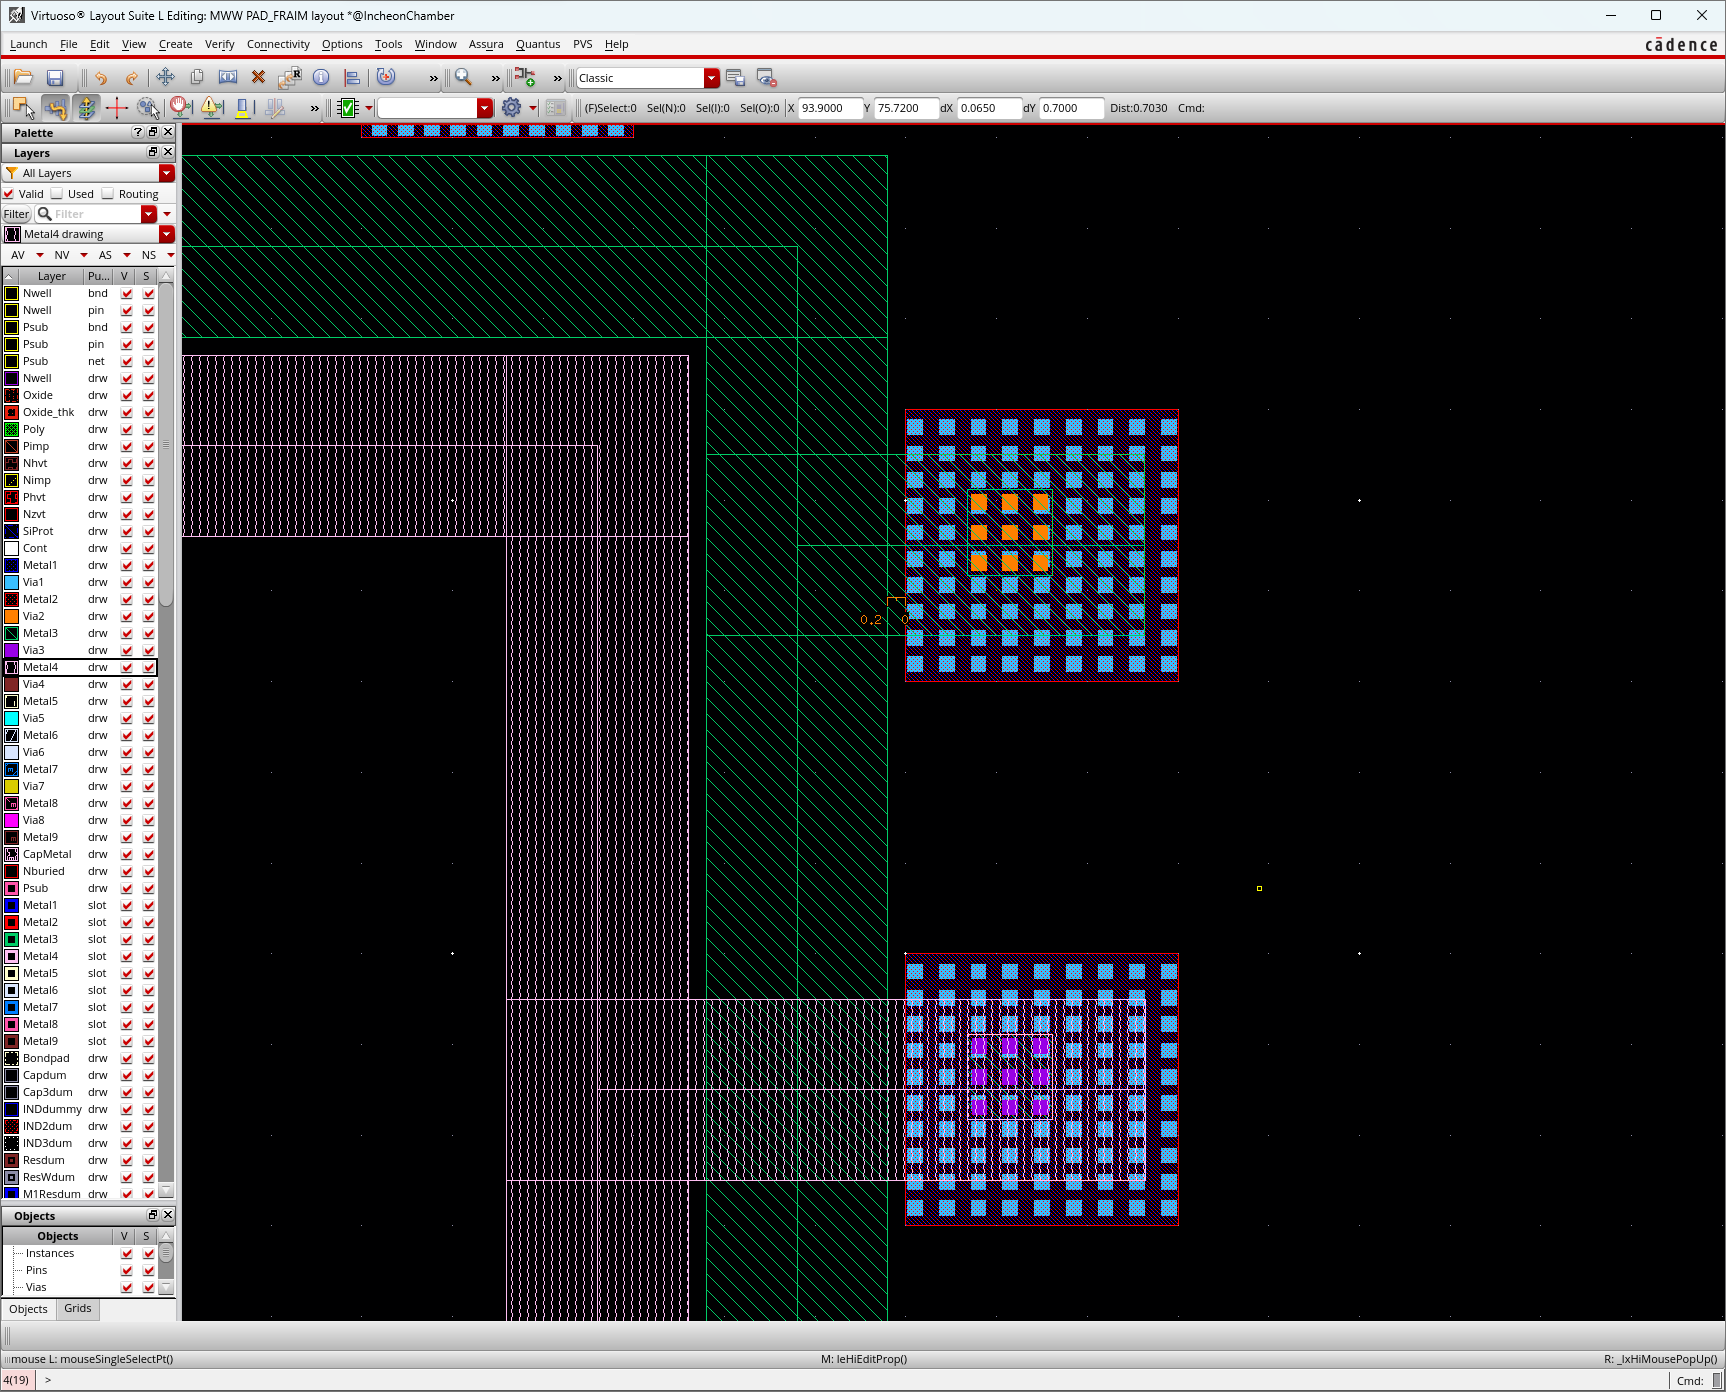The image size is (1726, 1392).
Task: Open the Metal4 drawing layer dropdown
Action: 167,234
